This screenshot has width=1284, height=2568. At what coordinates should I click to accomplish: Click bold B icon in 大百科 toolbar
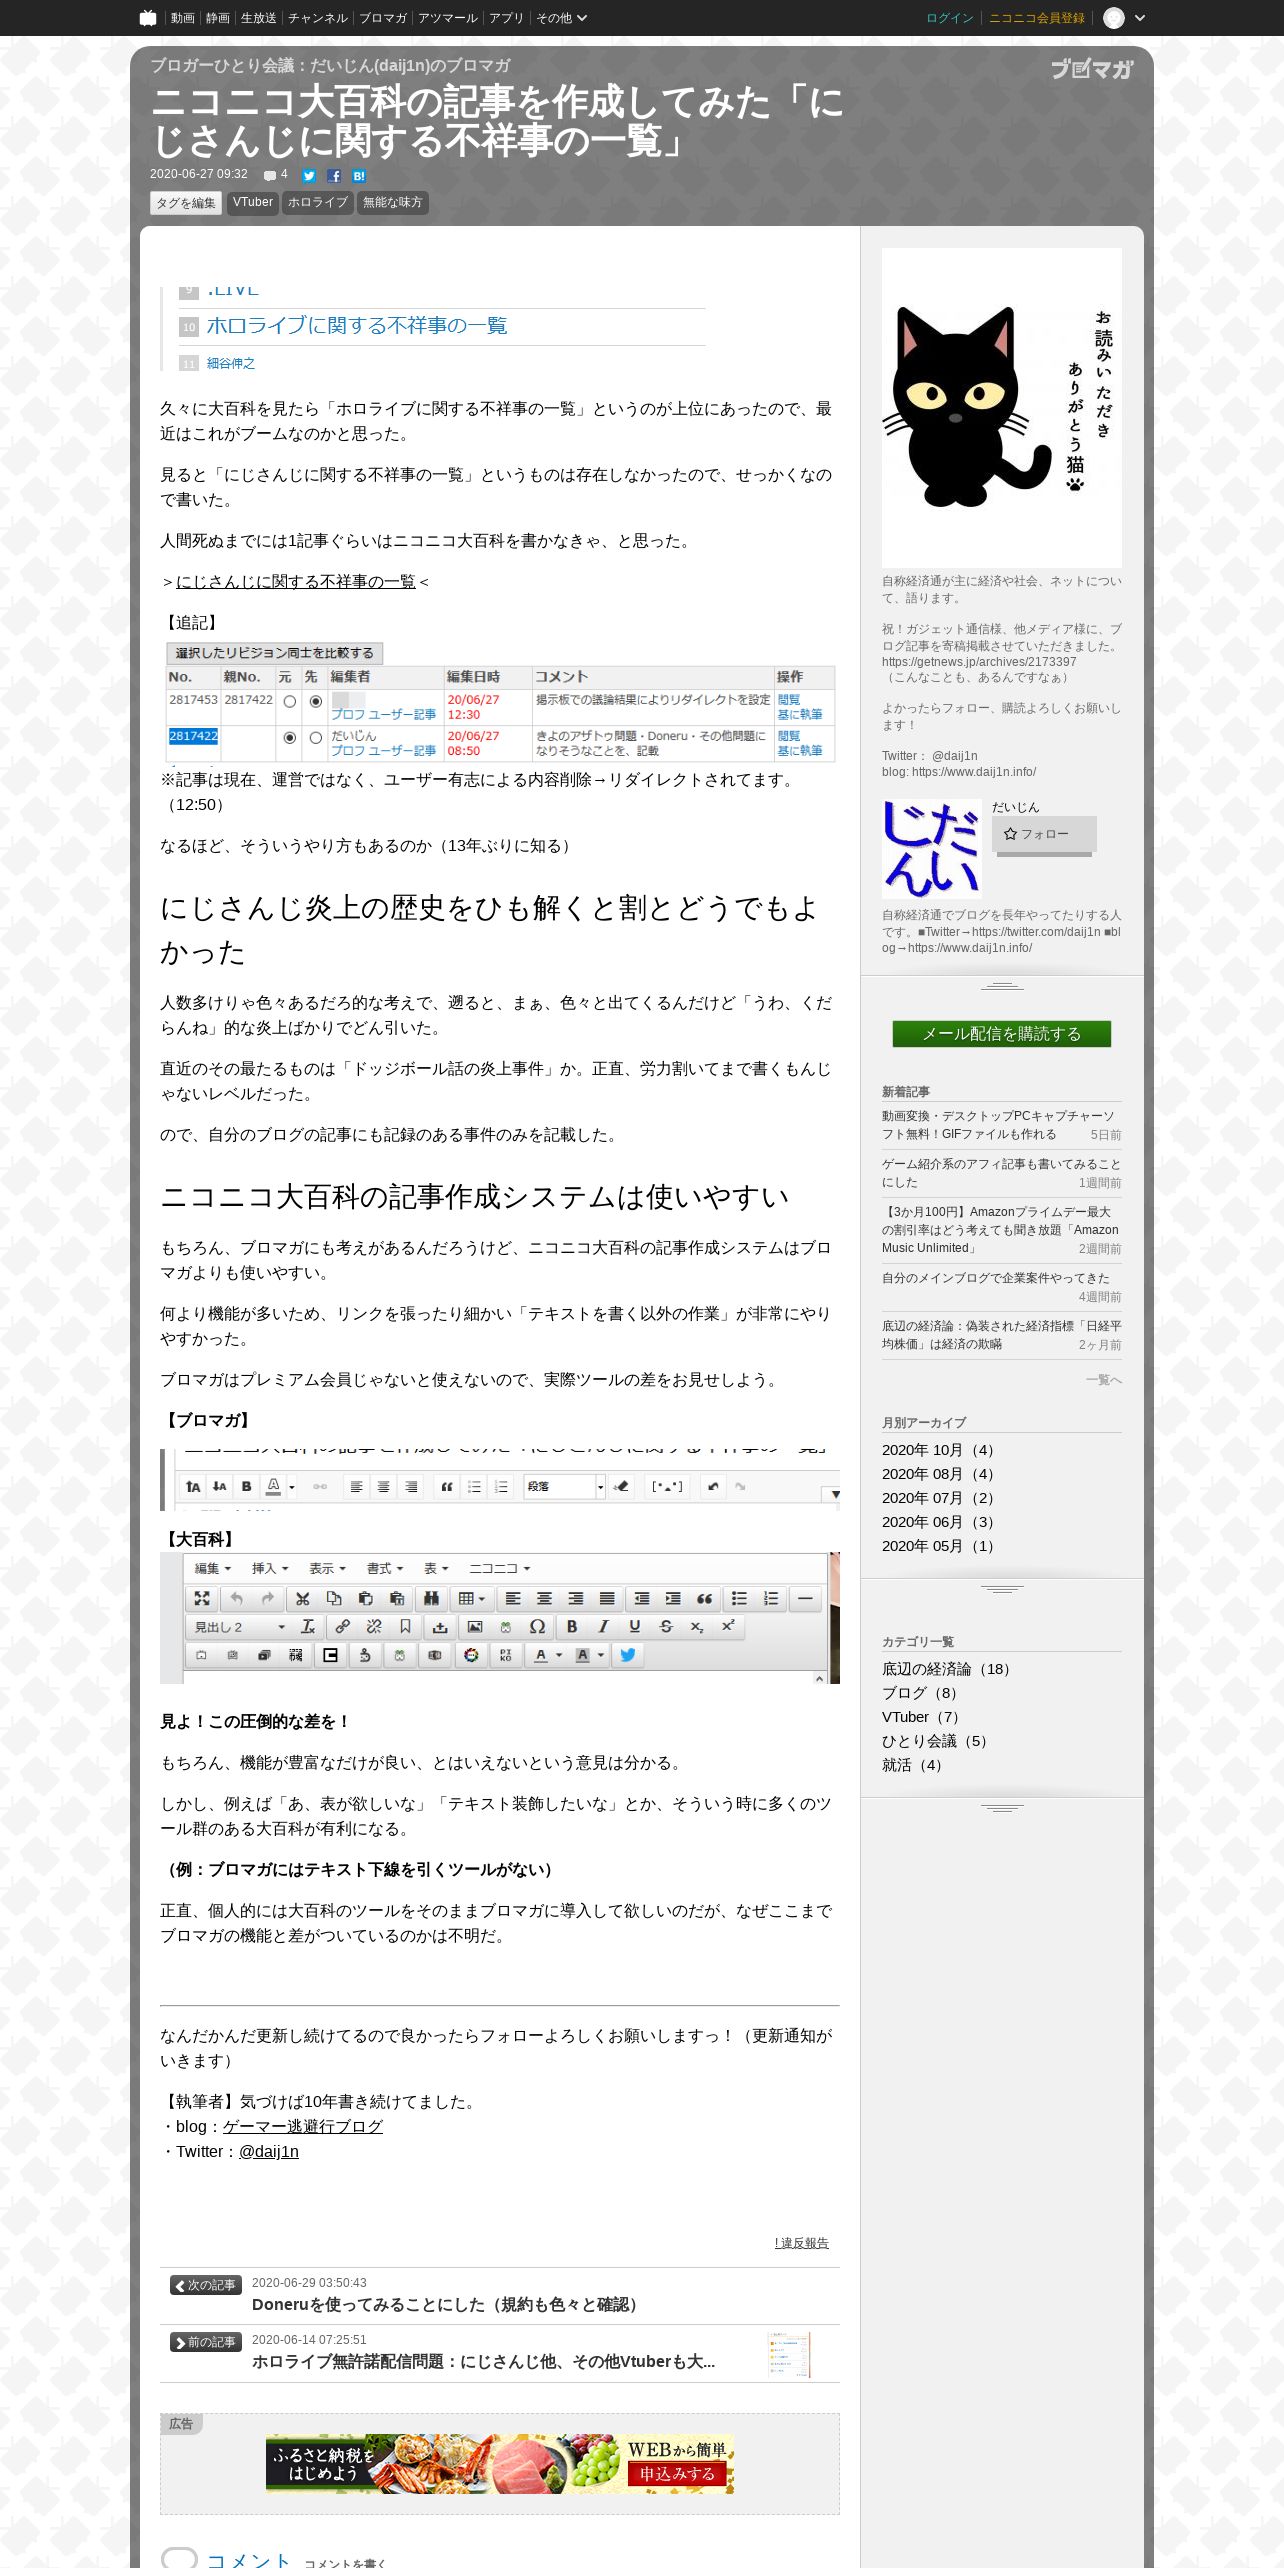(x=572, y=1626)
